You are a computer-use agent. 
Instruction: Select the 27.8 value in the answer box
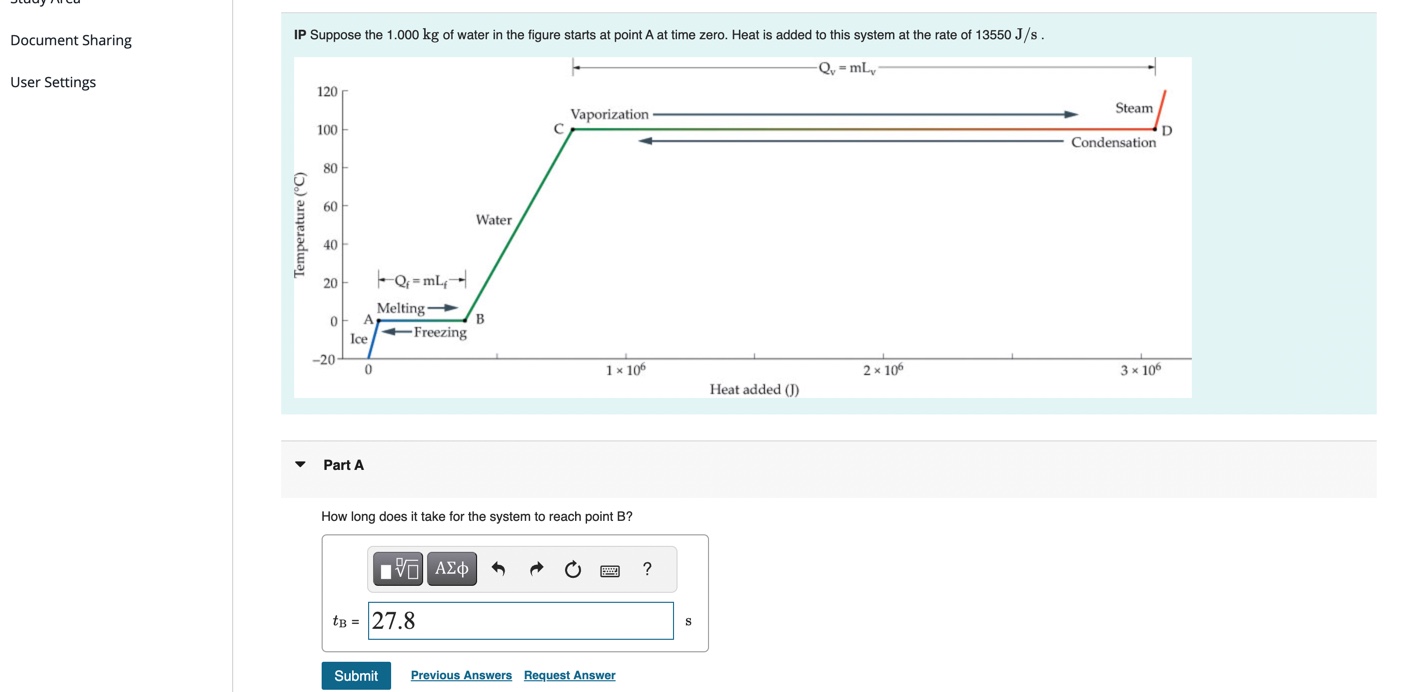393,620
